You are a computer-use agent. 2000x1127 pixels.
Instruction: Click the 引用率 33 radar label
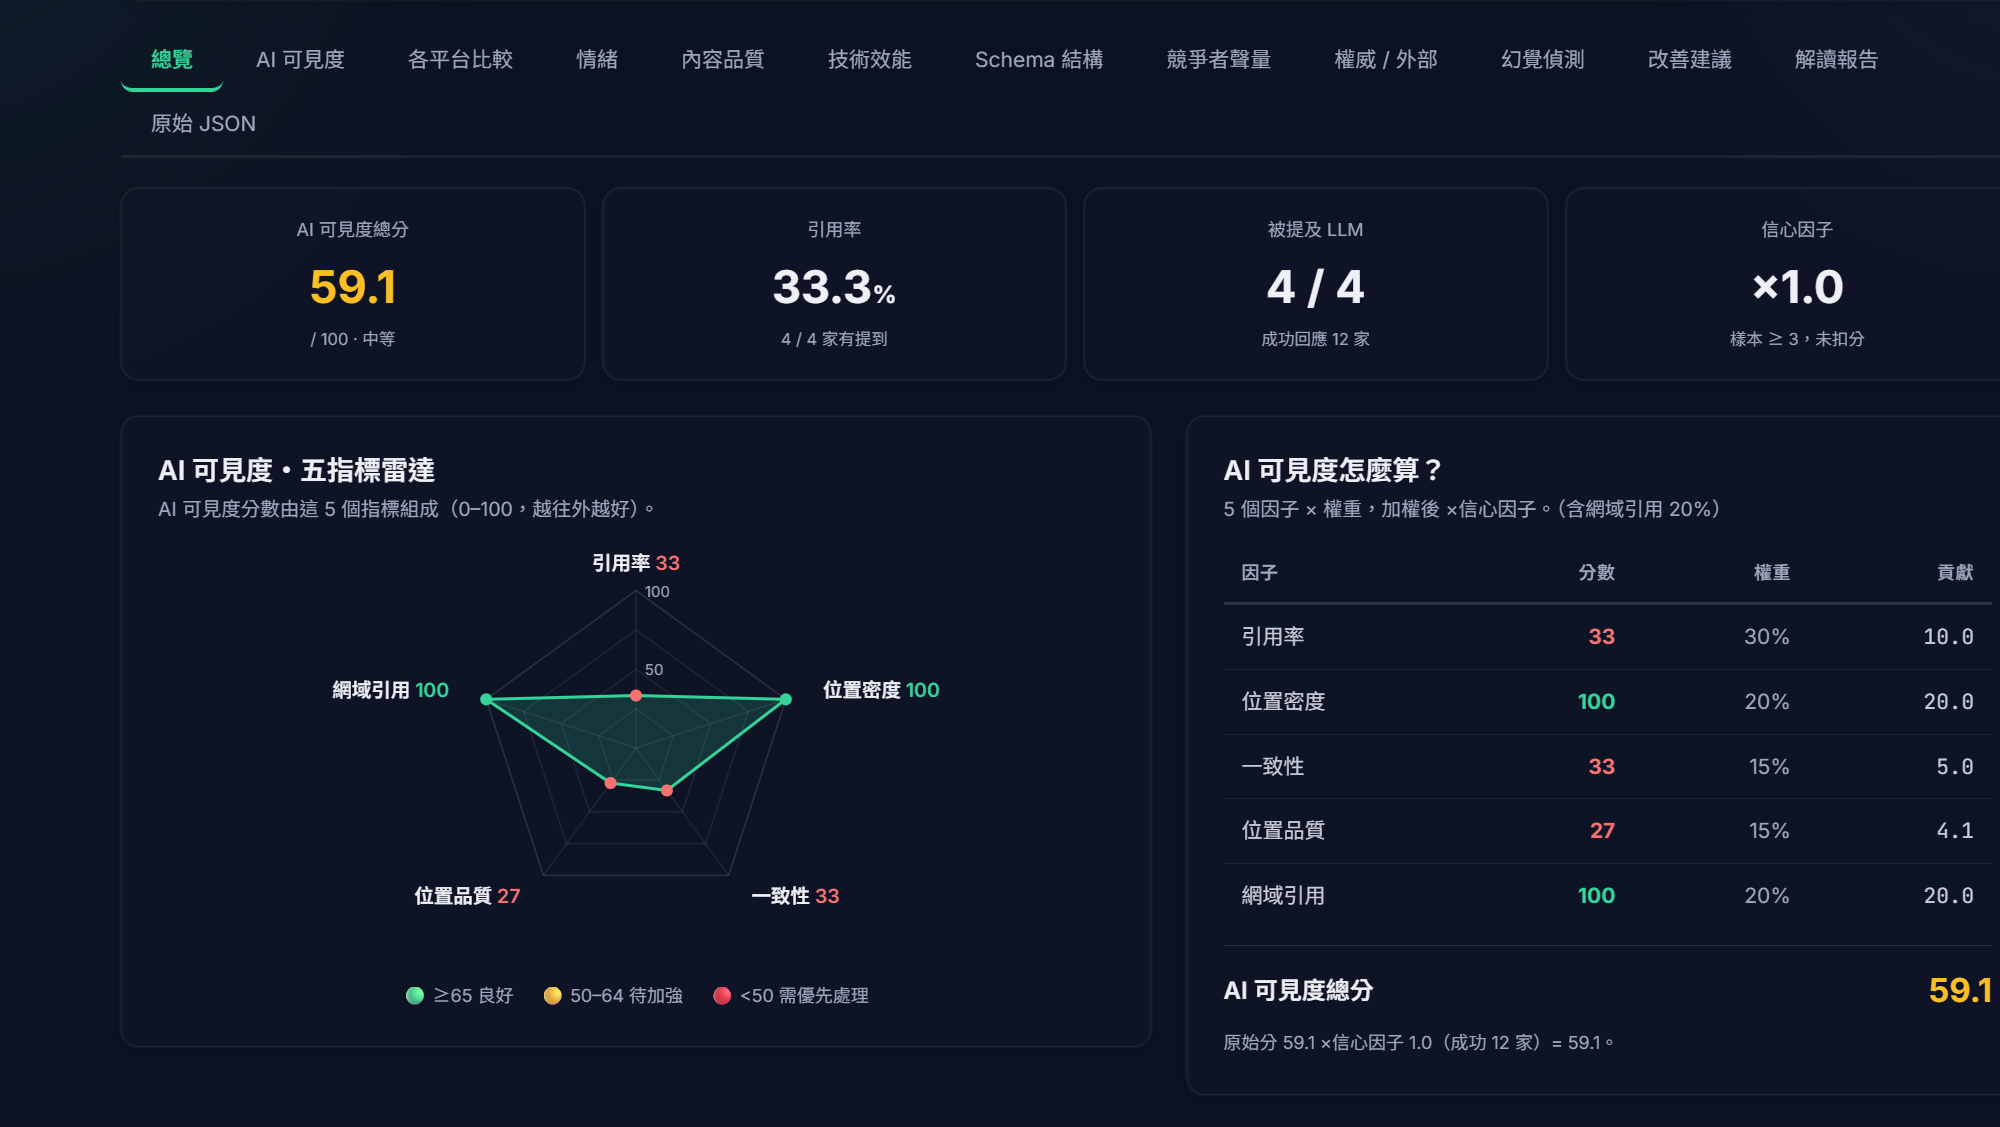point(635,563)
